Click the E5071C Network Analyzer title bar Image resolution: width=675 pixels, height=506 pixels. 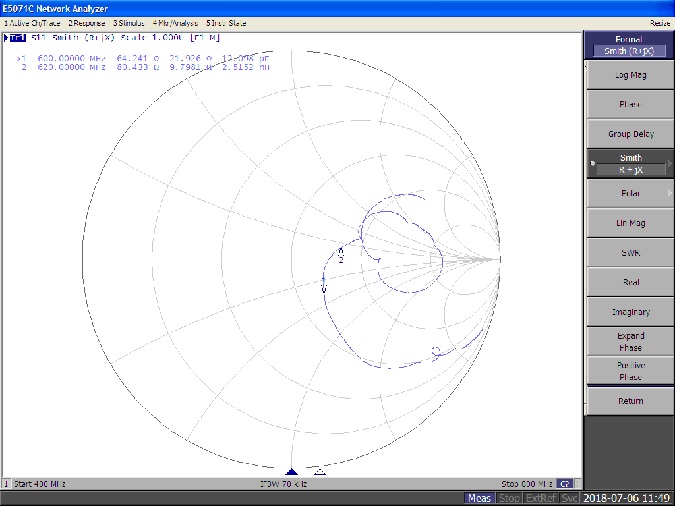point(338,8)
